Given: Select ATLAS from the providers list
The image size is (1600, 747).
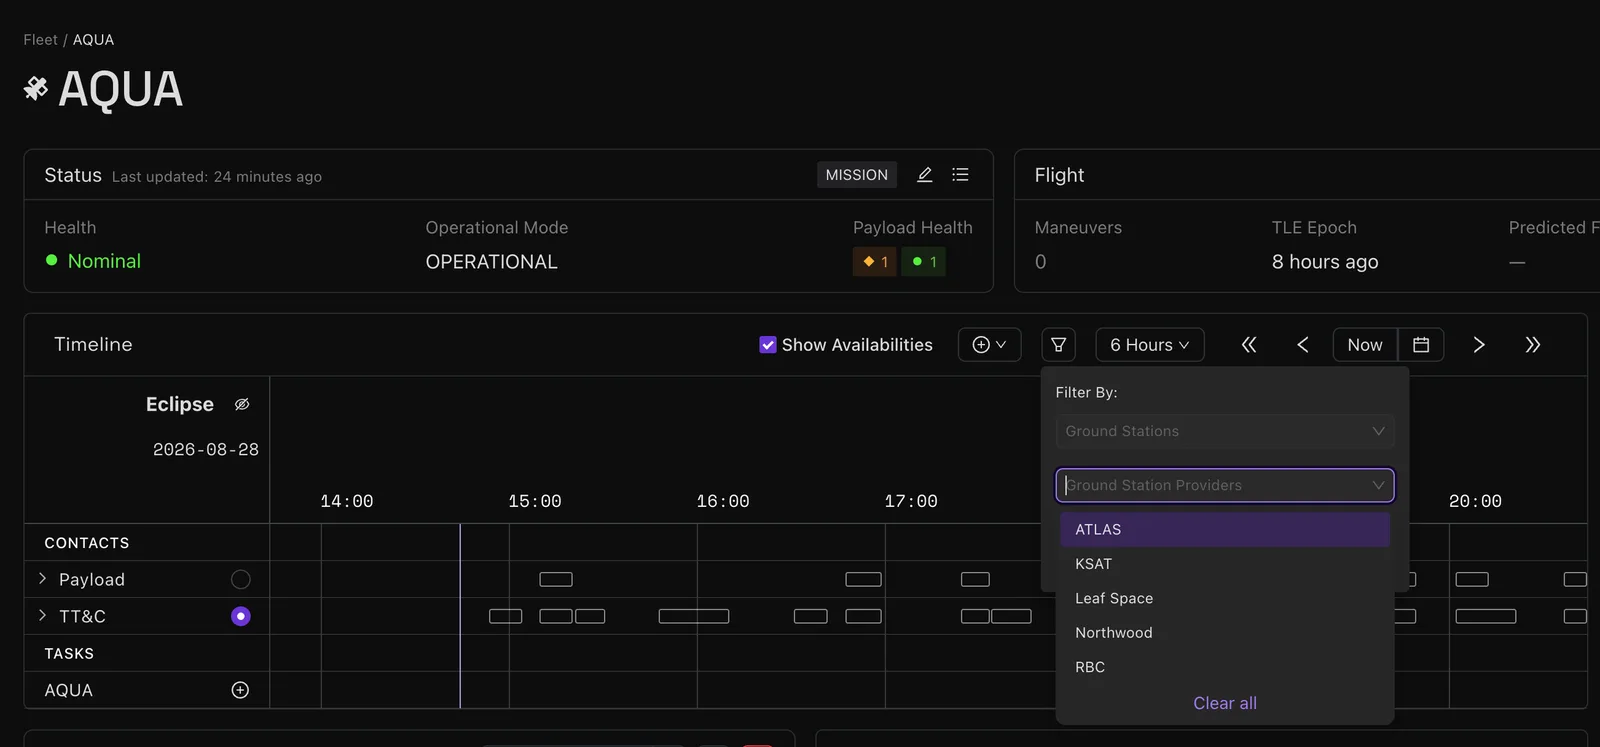Looking at the screenshot, I should [x=1225, y=530].
